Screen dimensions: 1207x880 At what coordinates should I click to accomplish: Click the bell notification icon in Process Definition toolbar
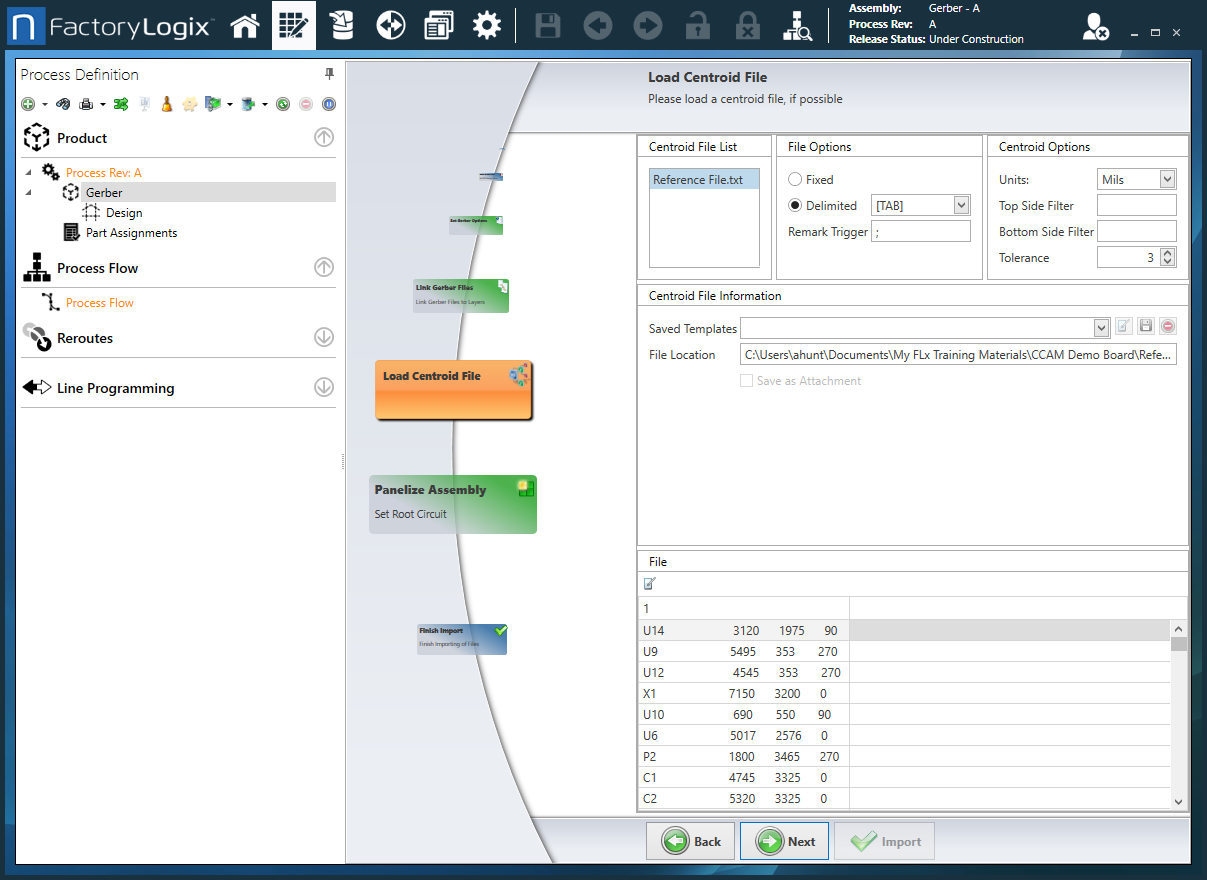pyautogui.click(x=166, y=103)
